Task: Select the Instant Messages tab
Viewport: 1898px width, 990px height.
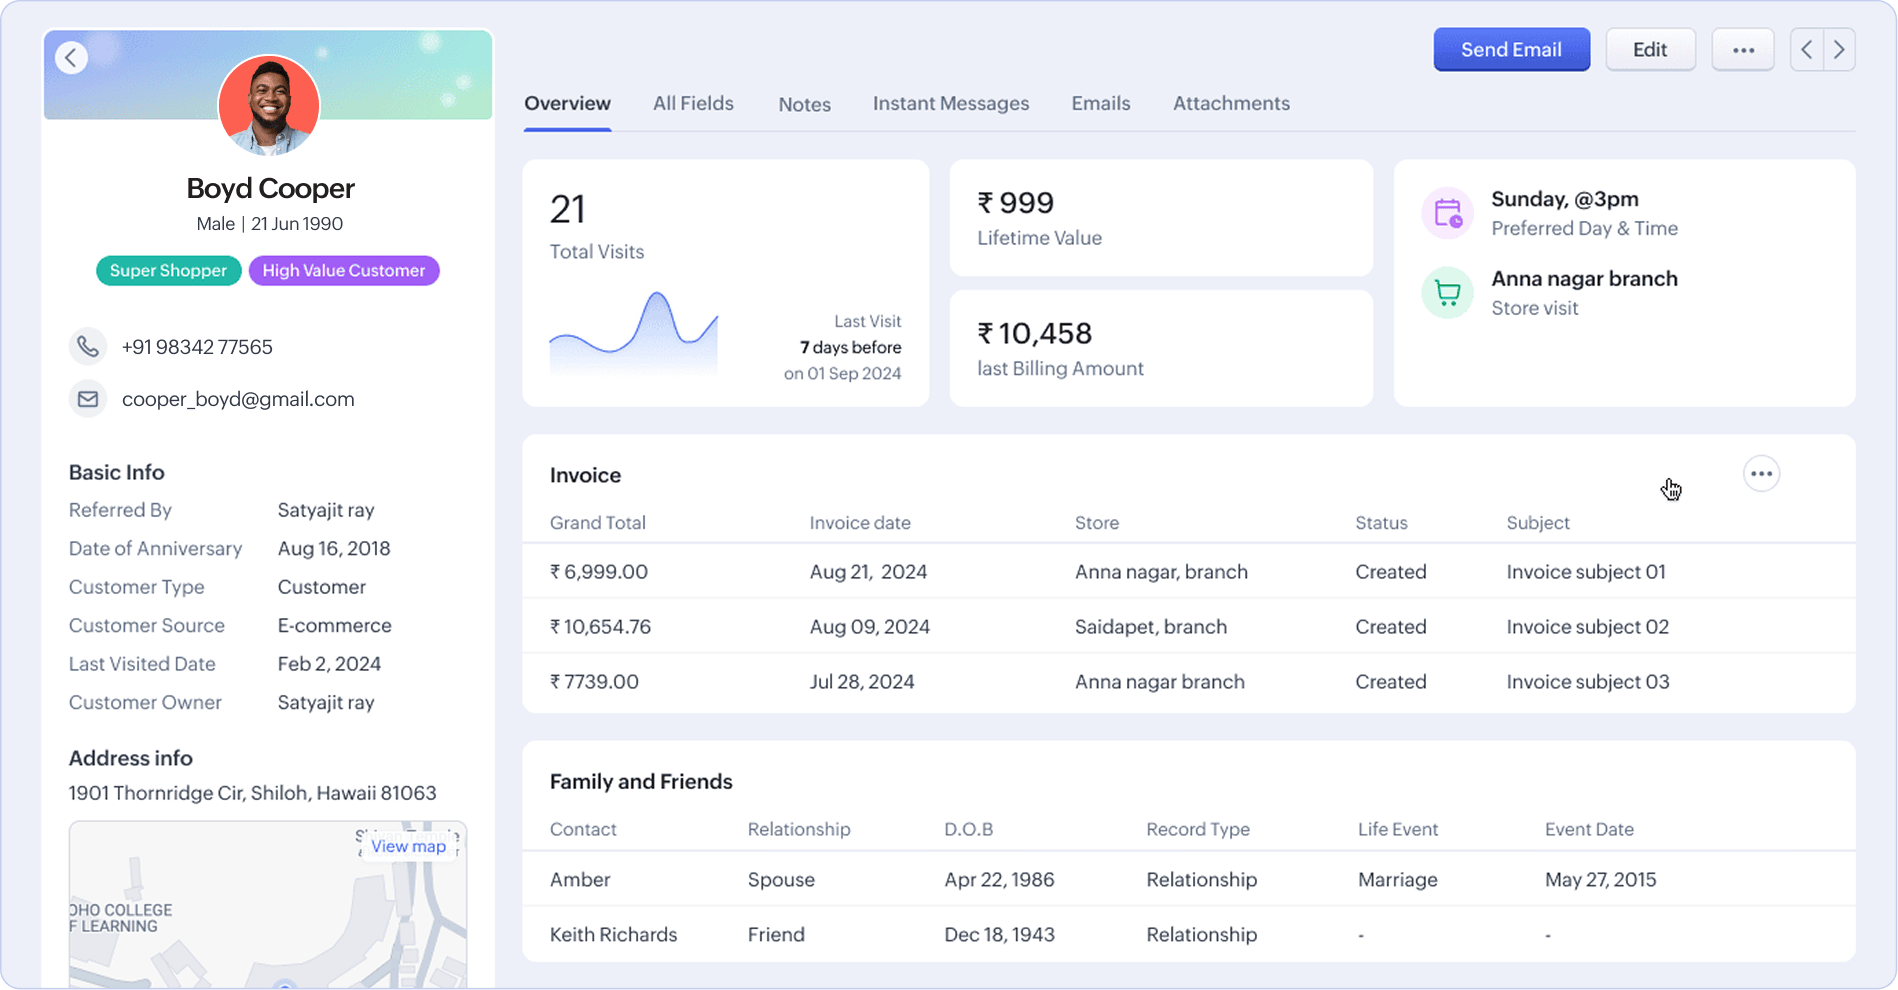Action: pos(950,103)
